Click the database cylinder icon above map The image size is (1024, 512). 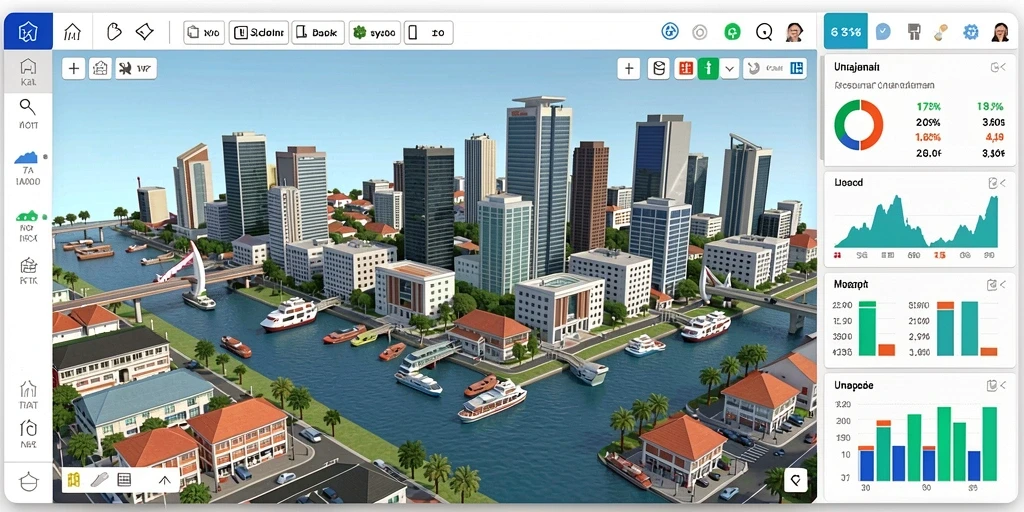(659, 69)
